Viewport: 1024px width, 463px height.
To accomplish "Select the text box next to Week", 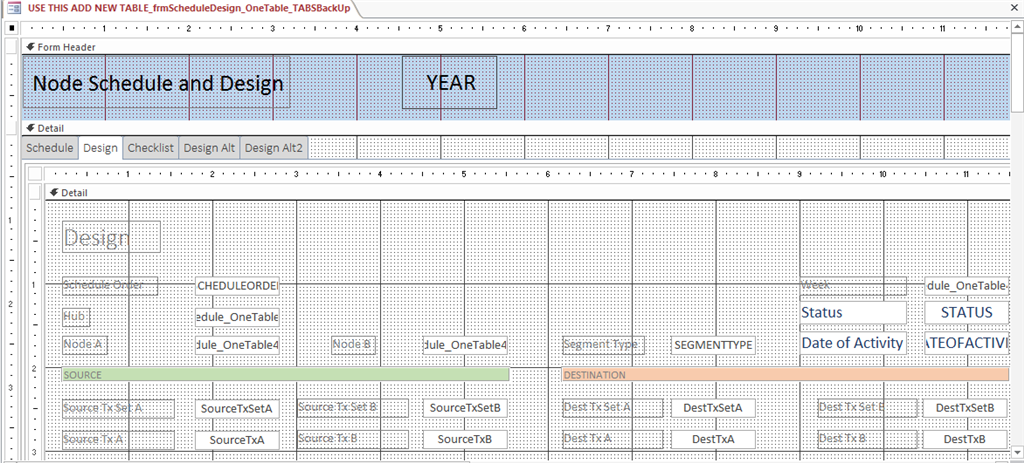I will click(x=966, y=285).
